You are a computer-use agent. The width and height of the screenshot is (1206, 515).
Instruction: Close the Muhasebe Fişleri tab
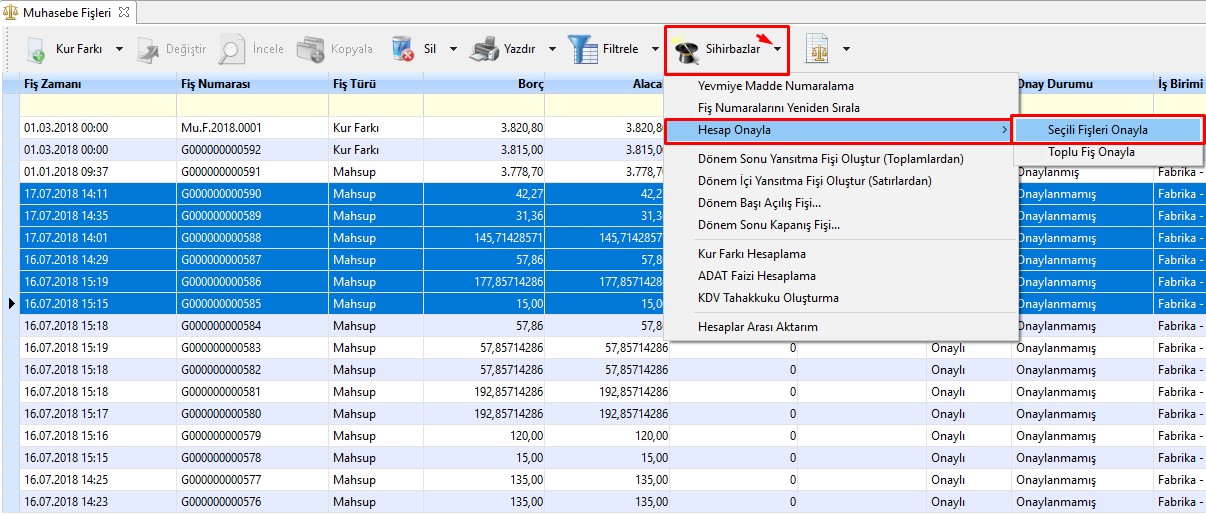point(124,13)
